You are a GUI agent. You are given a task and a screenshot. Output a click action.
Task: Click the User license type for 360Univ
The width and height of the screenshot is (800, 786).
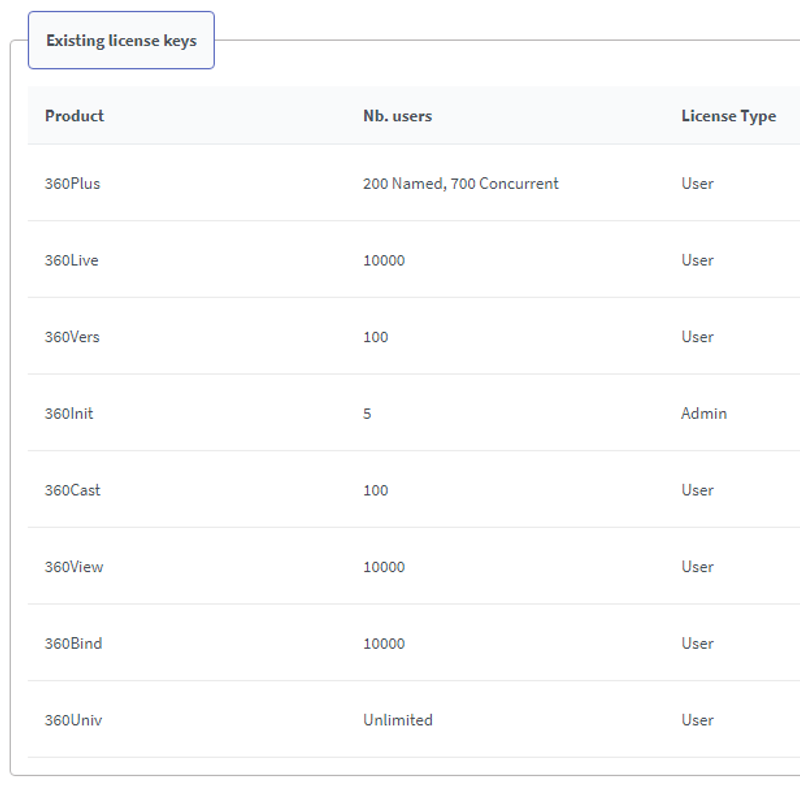tap(697, 720)
